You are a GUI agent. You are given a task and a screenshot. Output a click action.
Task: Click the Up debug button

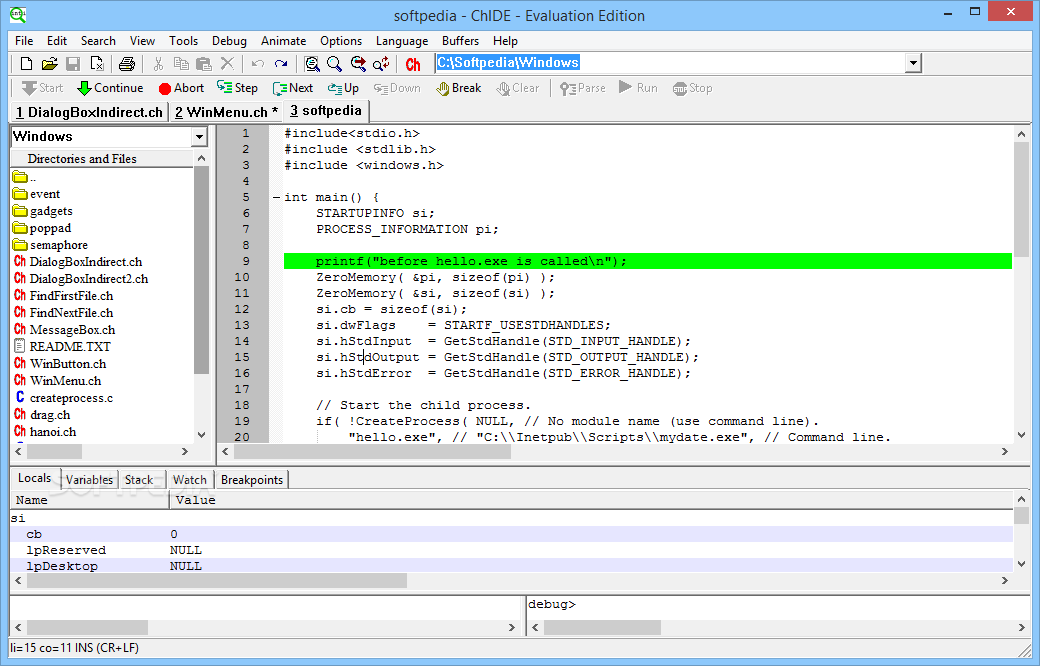[x=343, y=88]
